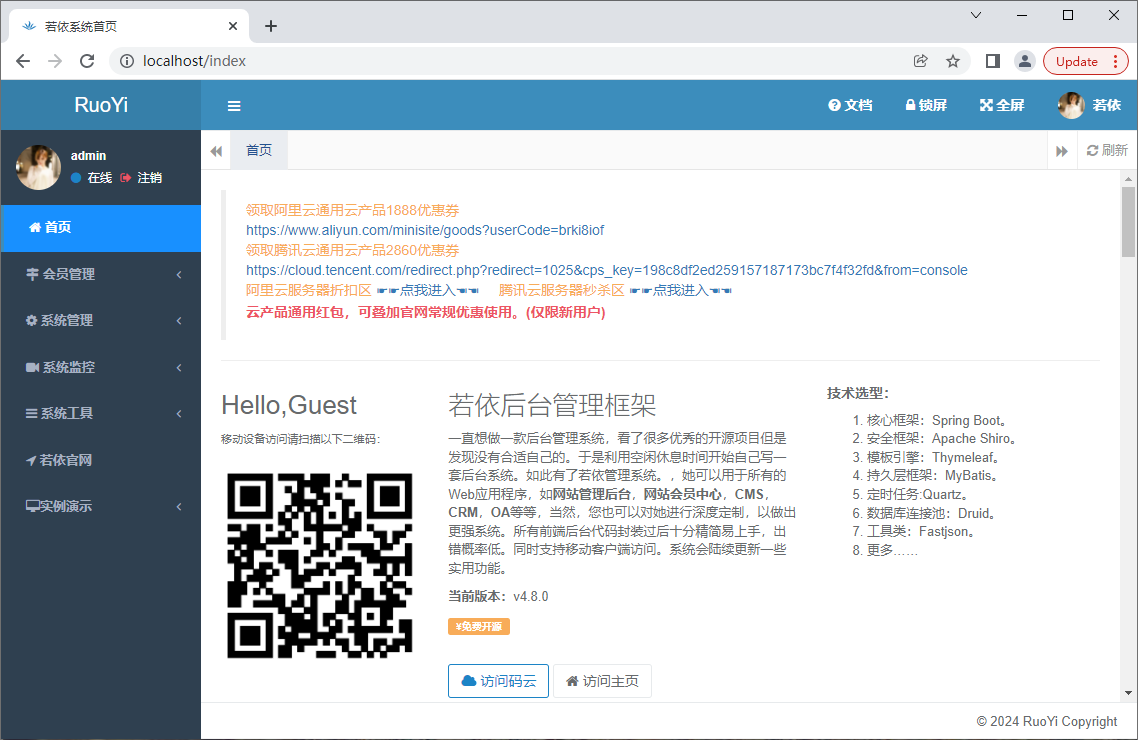Image resolution: width=1138 pixels, height=740 pixels.
Task: Click the 访问主页 button
Action: click(x=602, y=681)
